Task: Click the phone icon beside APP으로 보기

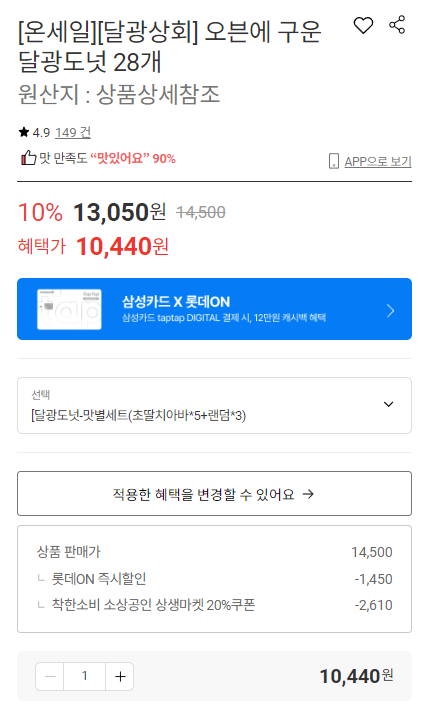Action: [x=334, y=161]
